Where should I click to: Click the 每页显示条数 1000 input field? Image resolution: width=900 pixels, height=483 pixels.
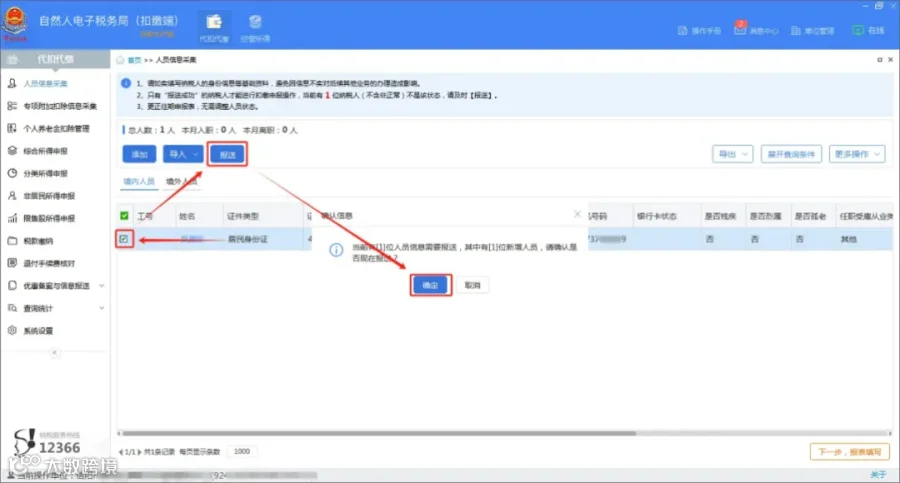coord(242,451)
